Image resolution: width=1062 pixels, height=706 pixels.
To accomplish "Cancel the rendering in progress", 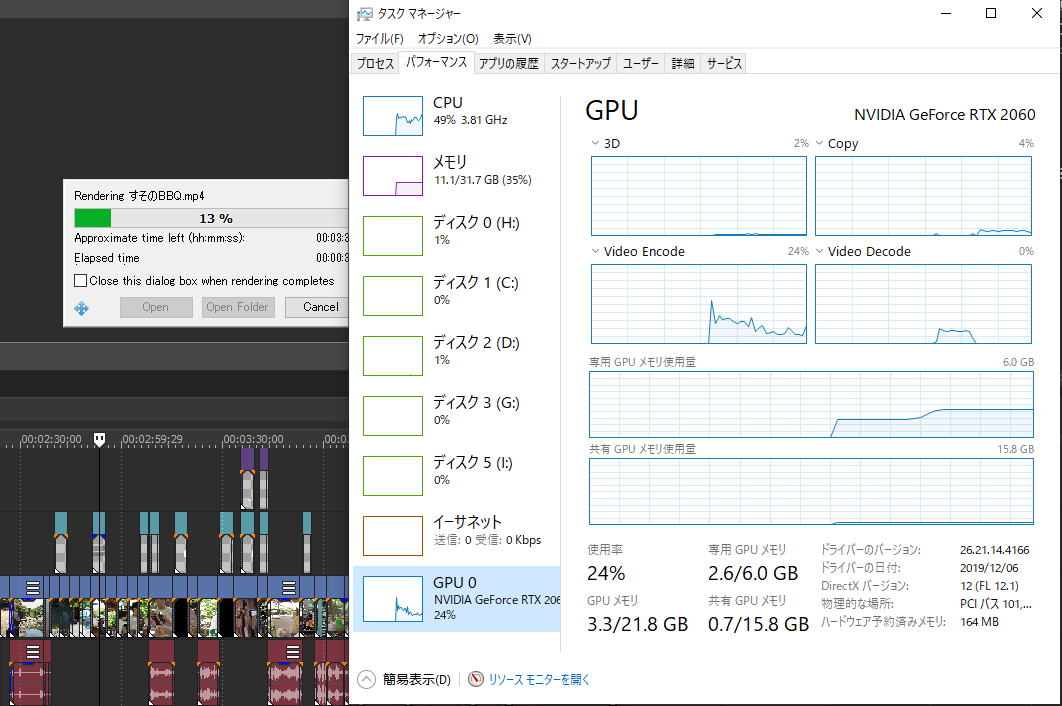I will click(319, 307).
